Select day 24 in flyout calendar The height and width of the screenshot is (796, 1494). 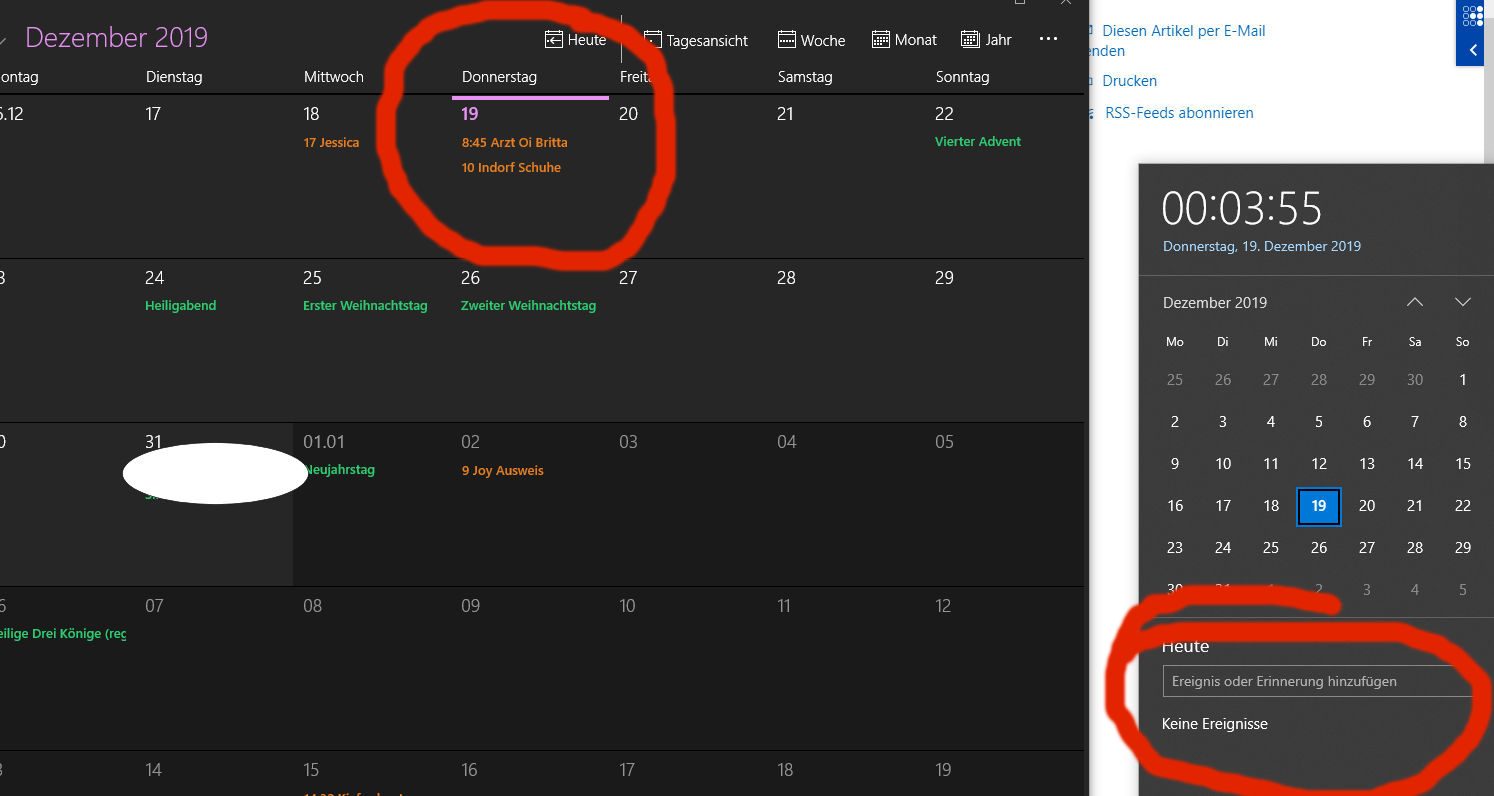click(1222, 548)
